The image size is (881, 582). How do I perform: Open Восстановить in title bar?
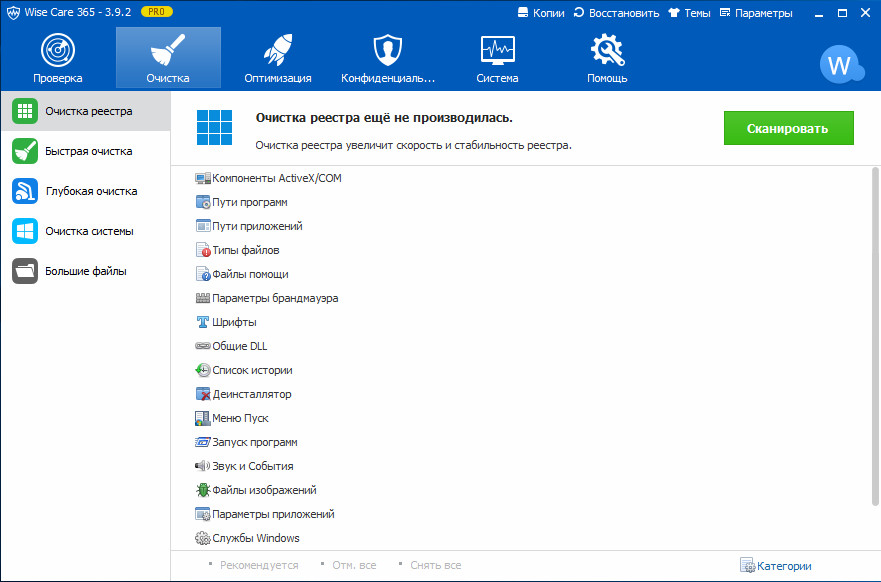[616, 13]
